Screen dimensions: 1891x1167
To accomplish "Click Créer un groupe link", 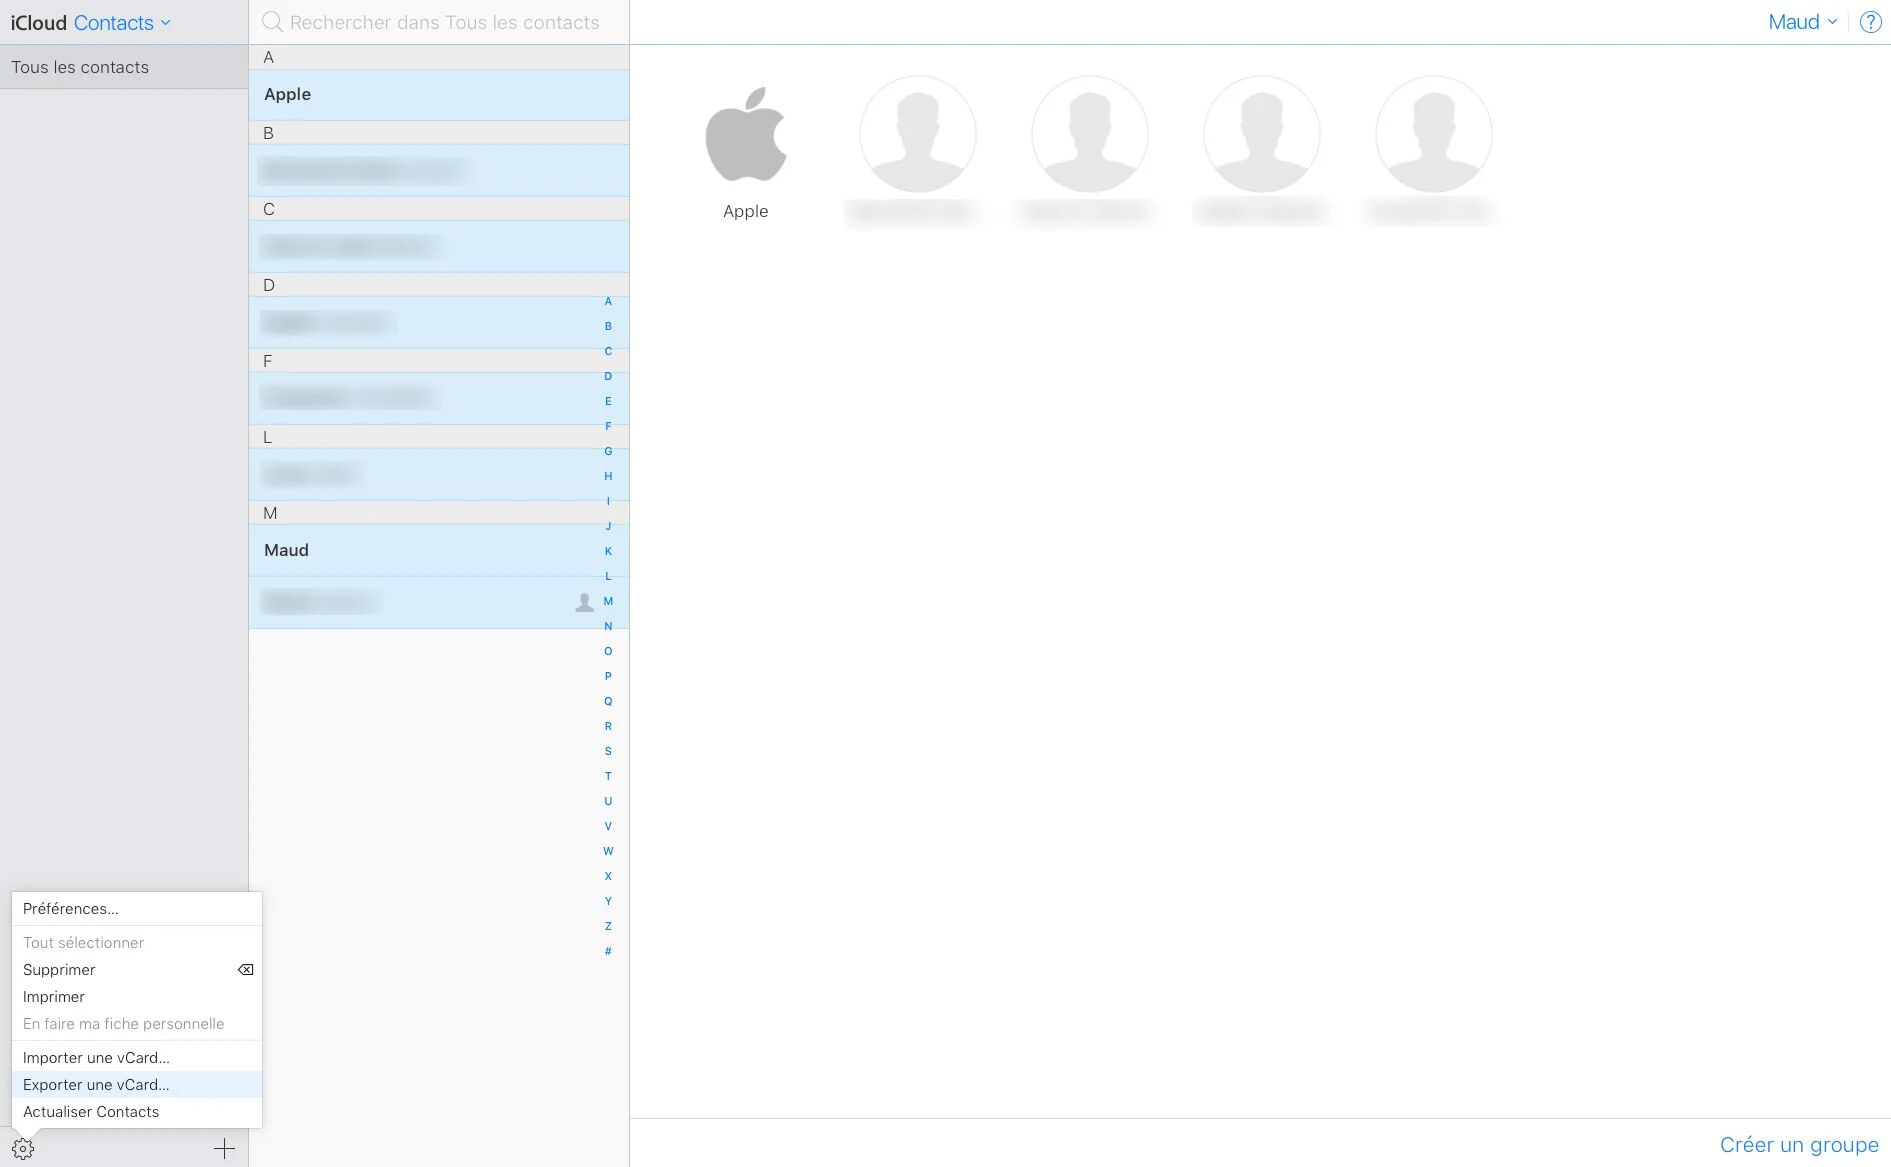I will (1799, 1145).
